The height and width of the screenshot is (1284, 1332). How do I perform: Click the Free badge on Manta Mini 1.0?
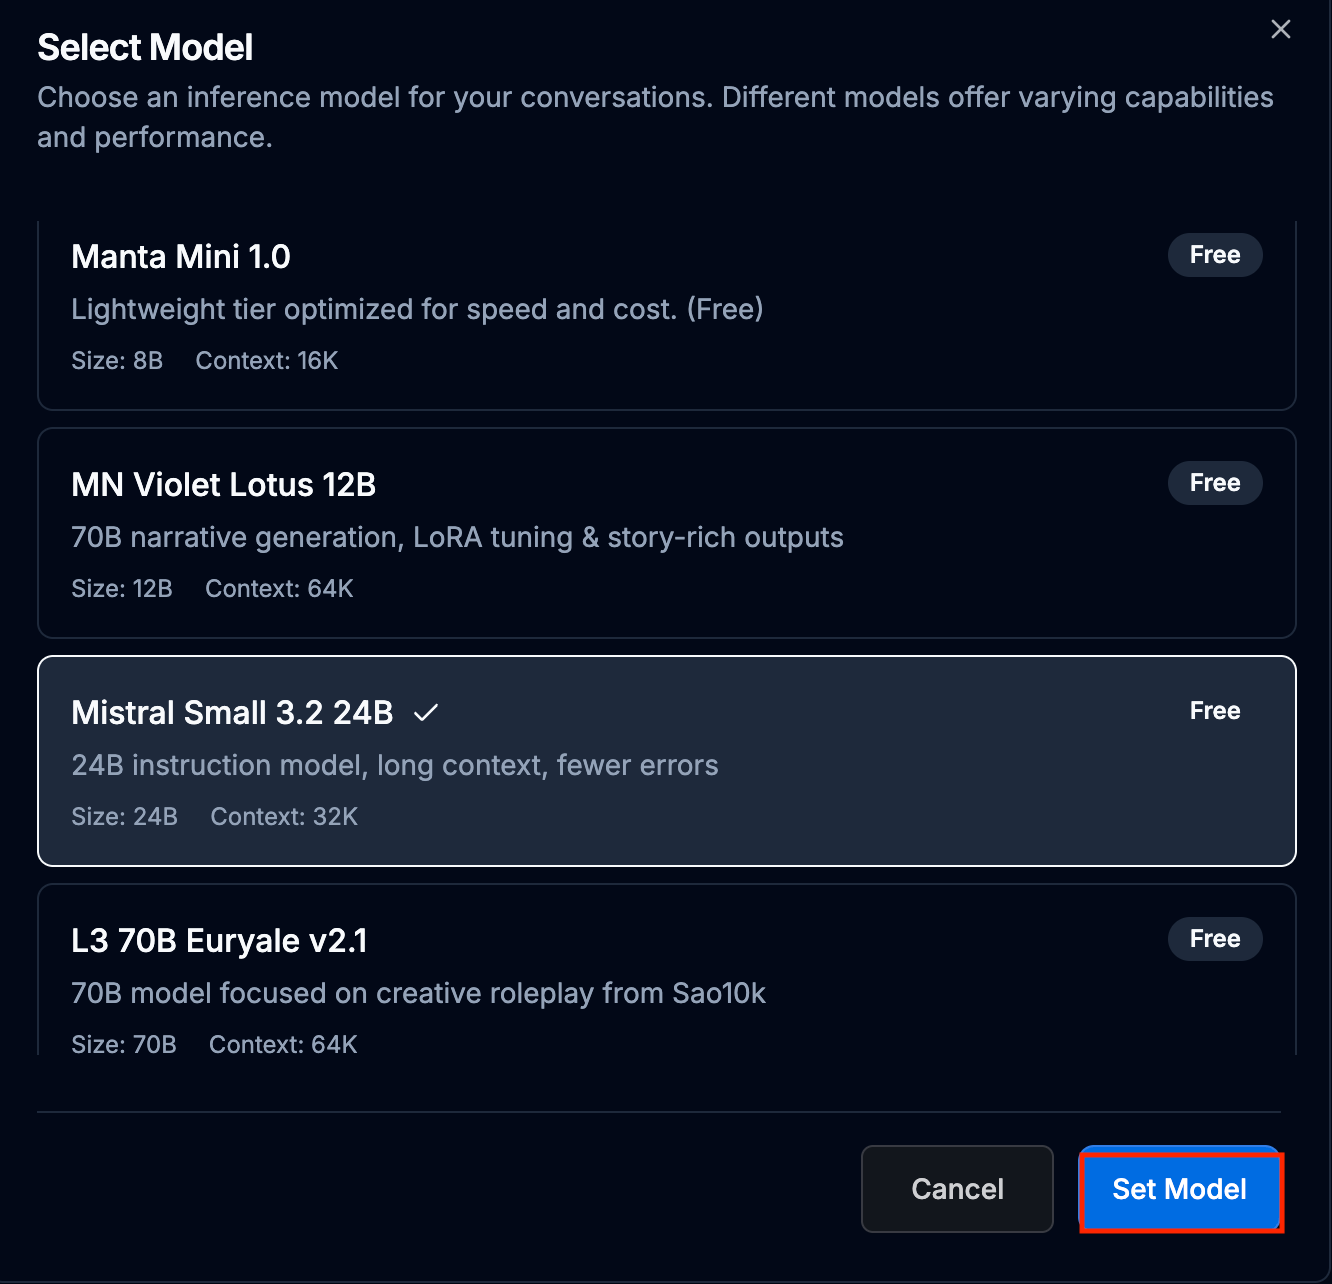point(1214,255)
